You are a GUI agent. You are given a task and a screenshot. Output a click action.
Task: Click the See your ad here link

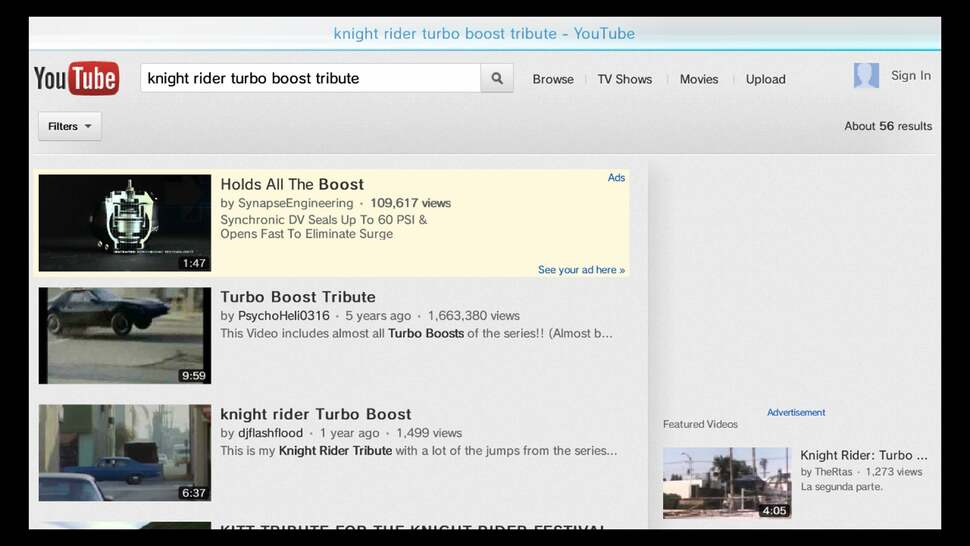click(x=581, y=270)
